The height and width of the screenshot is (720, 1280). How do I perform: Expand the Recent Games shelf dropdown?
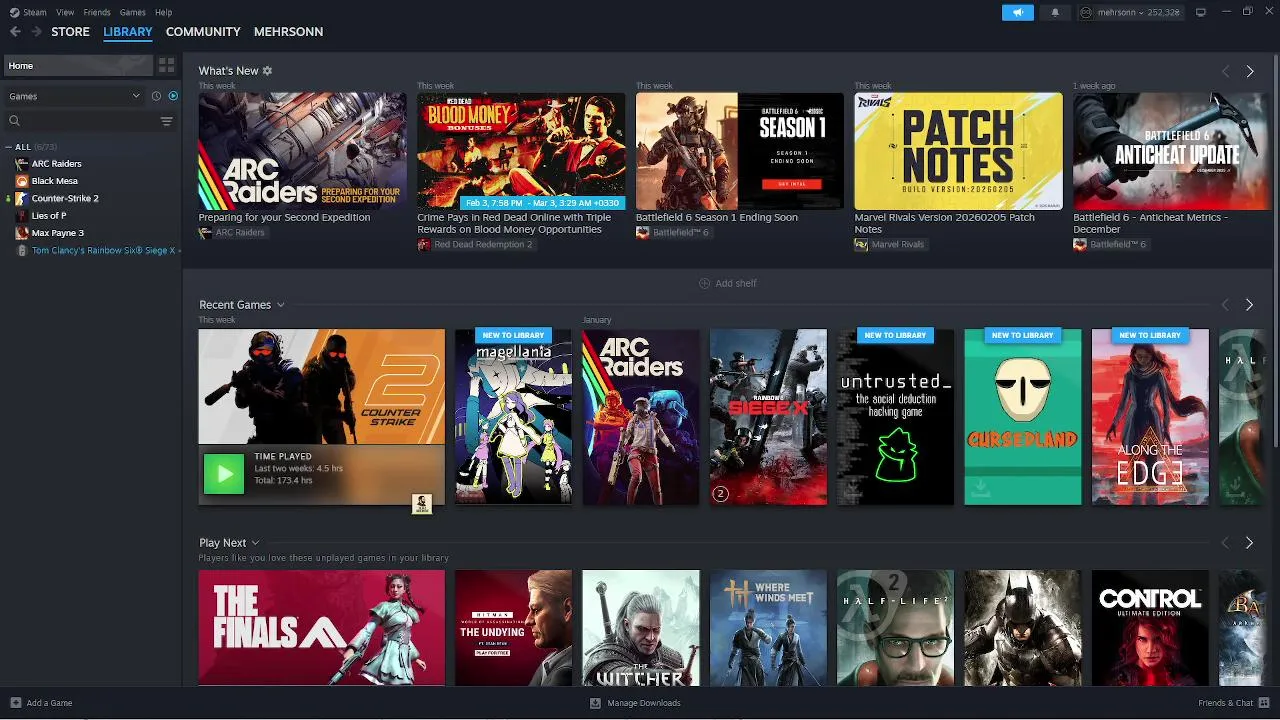(x=281, y=305)
